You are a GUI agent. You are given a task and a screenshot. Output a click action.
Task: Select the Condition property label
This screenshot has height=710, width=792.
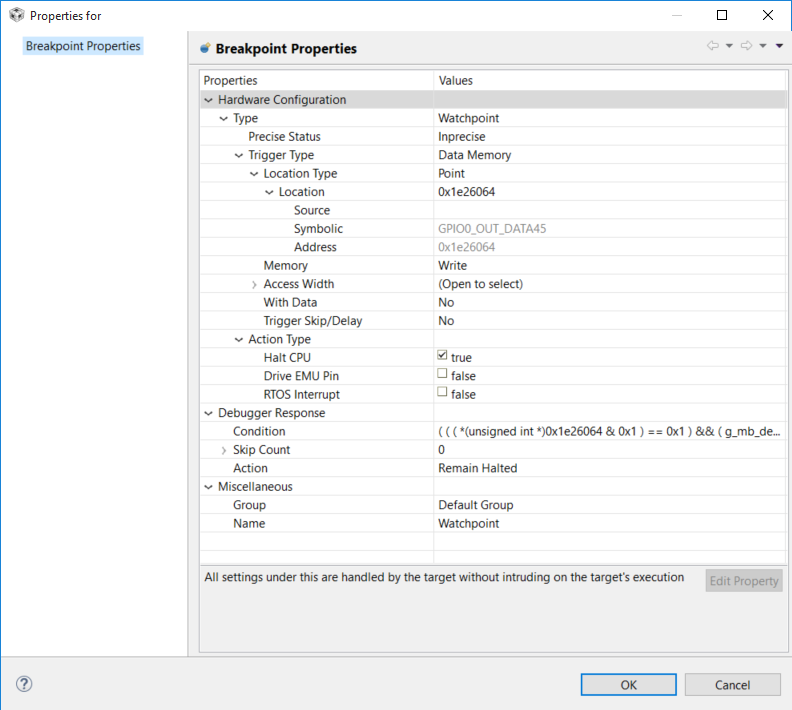click(x=259, y=431)
